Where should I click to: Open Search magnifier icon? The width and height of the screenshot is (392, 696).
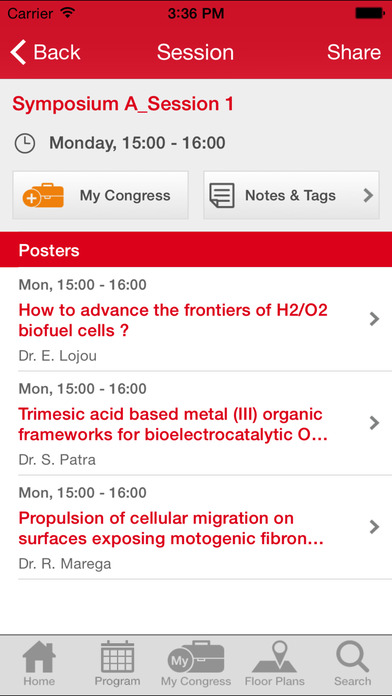pyautogui.click(x=352, y=657)
